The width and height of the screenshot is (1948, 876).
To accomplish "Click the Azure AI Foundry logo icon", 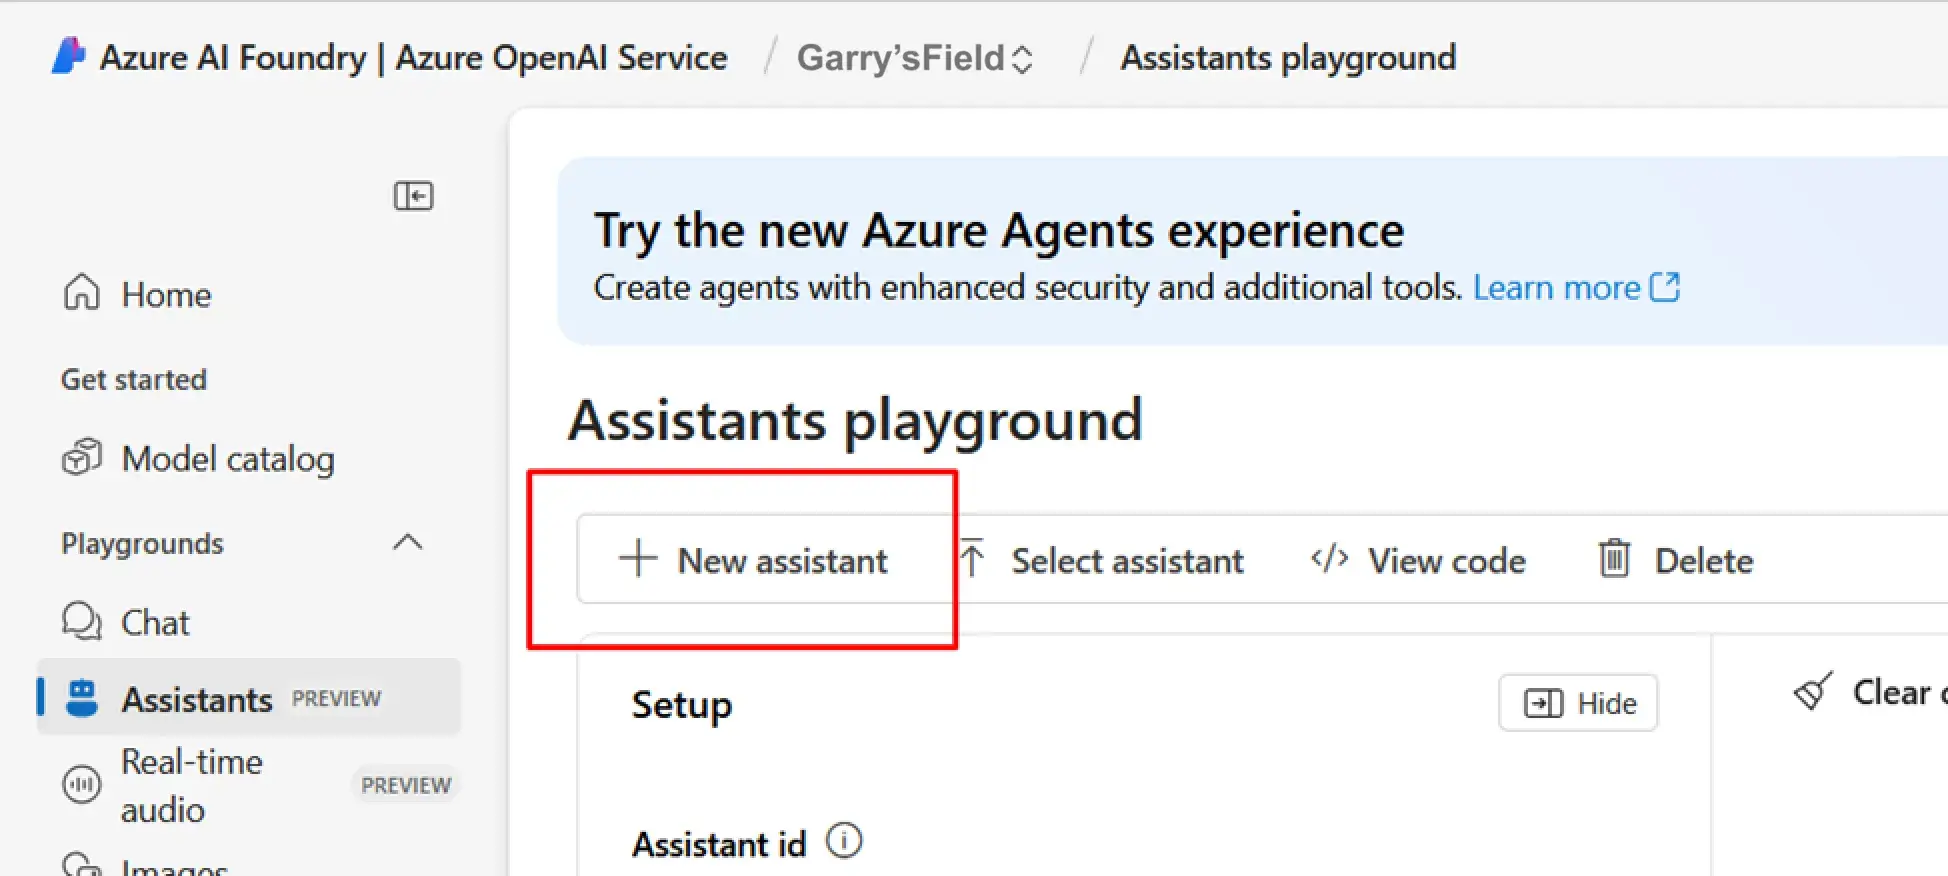I will click(x=68, y=57).
